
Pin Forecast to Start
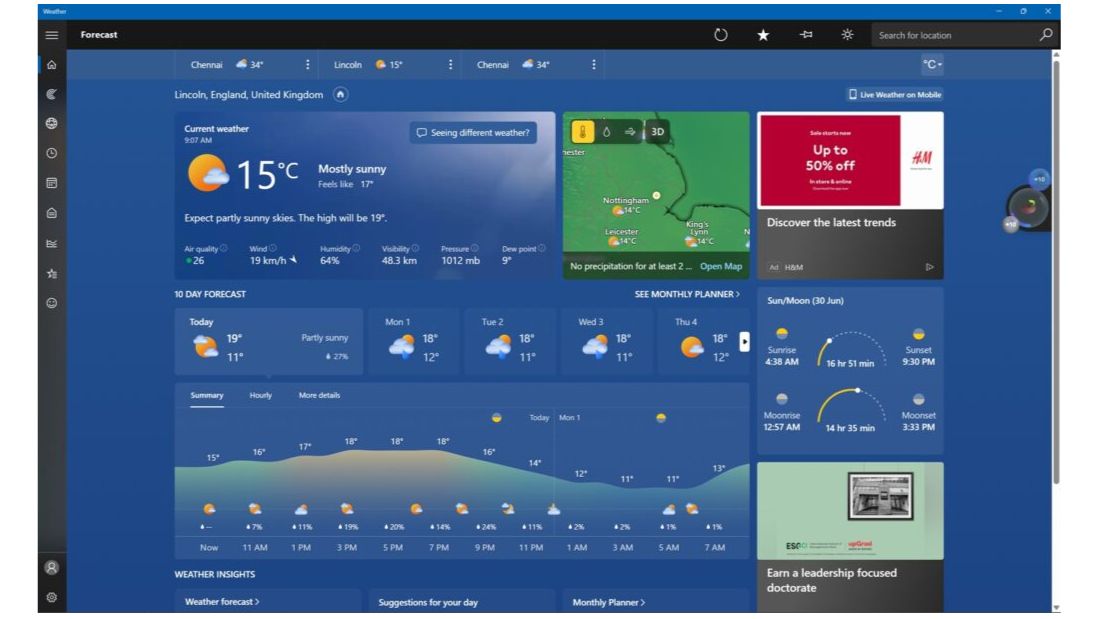coord(805,33)
